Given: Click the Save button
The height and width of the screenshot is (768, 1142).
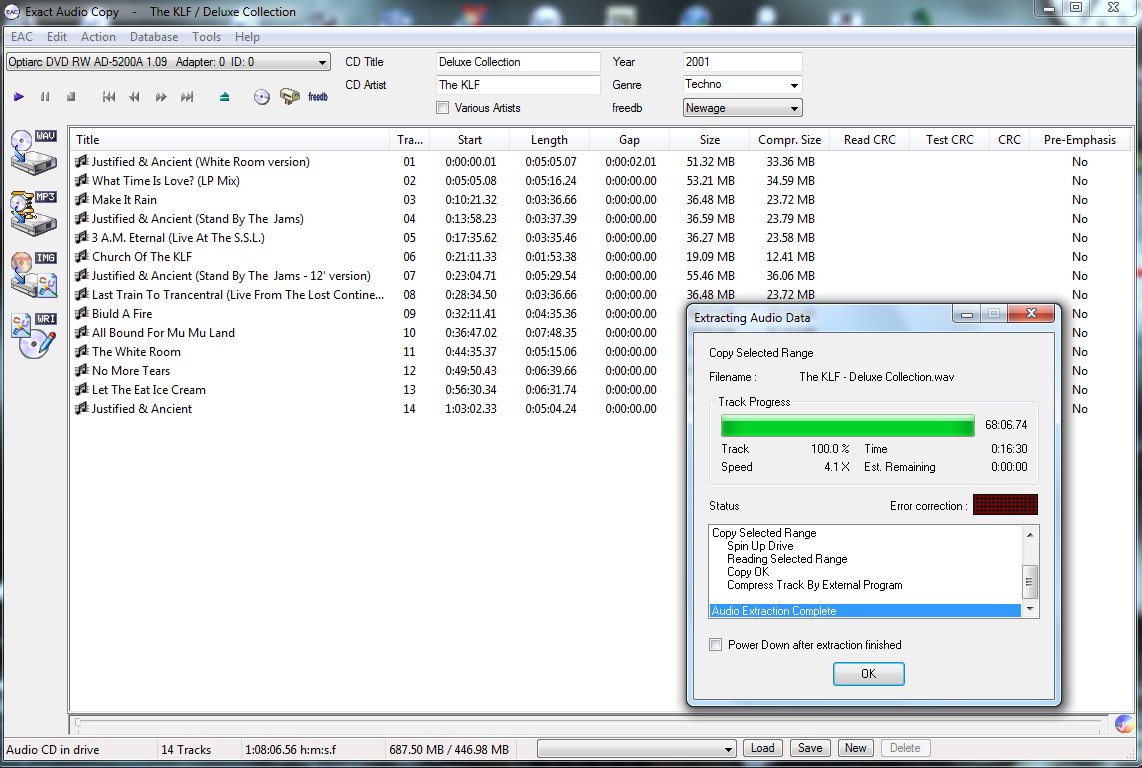Looking at the screenshot, I should [810, 748].
